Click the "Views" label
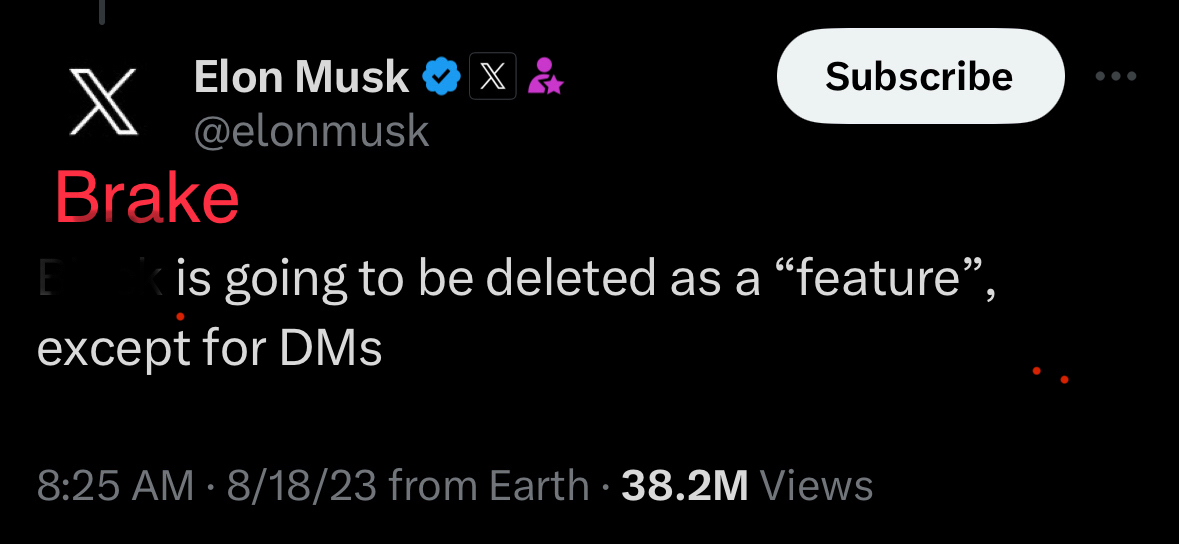Image resolution: width=1179 pixels, height=544 pixels. point(816,486)
